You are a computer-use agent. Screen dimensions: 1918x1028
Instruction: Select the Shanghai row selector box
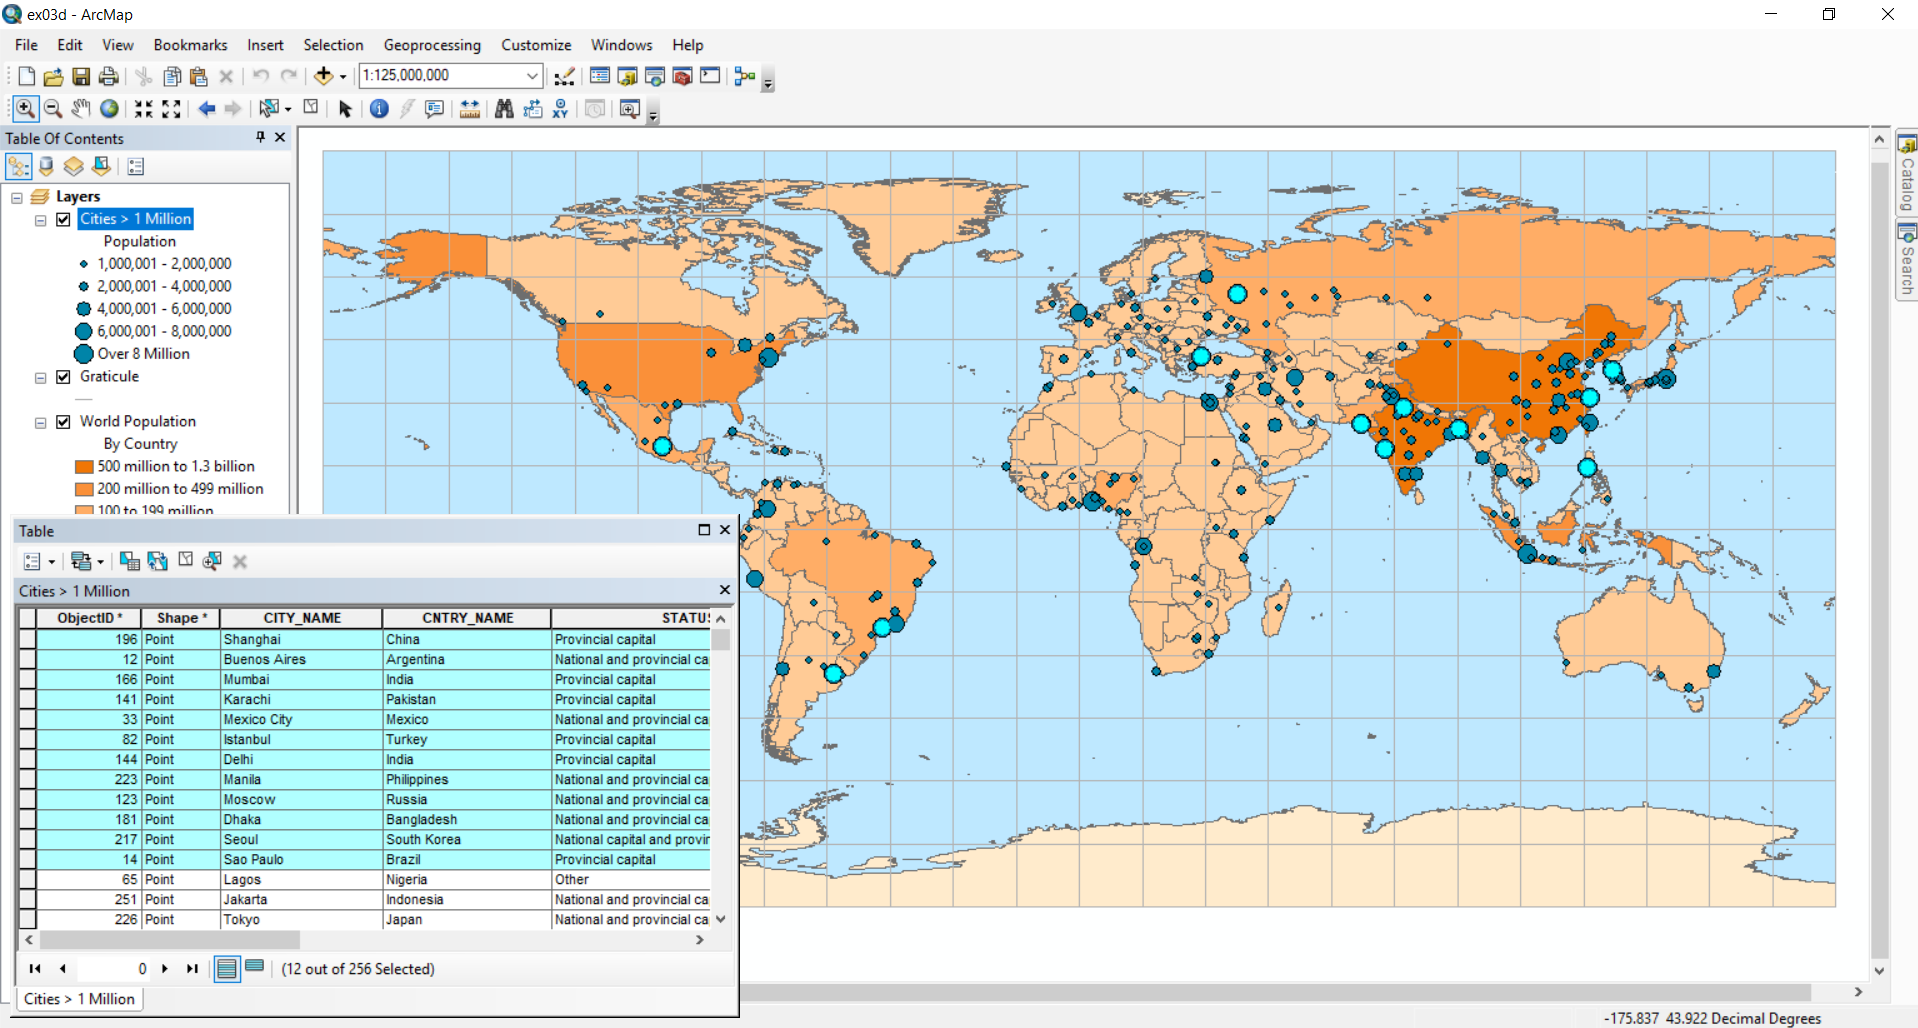point(27,639)
